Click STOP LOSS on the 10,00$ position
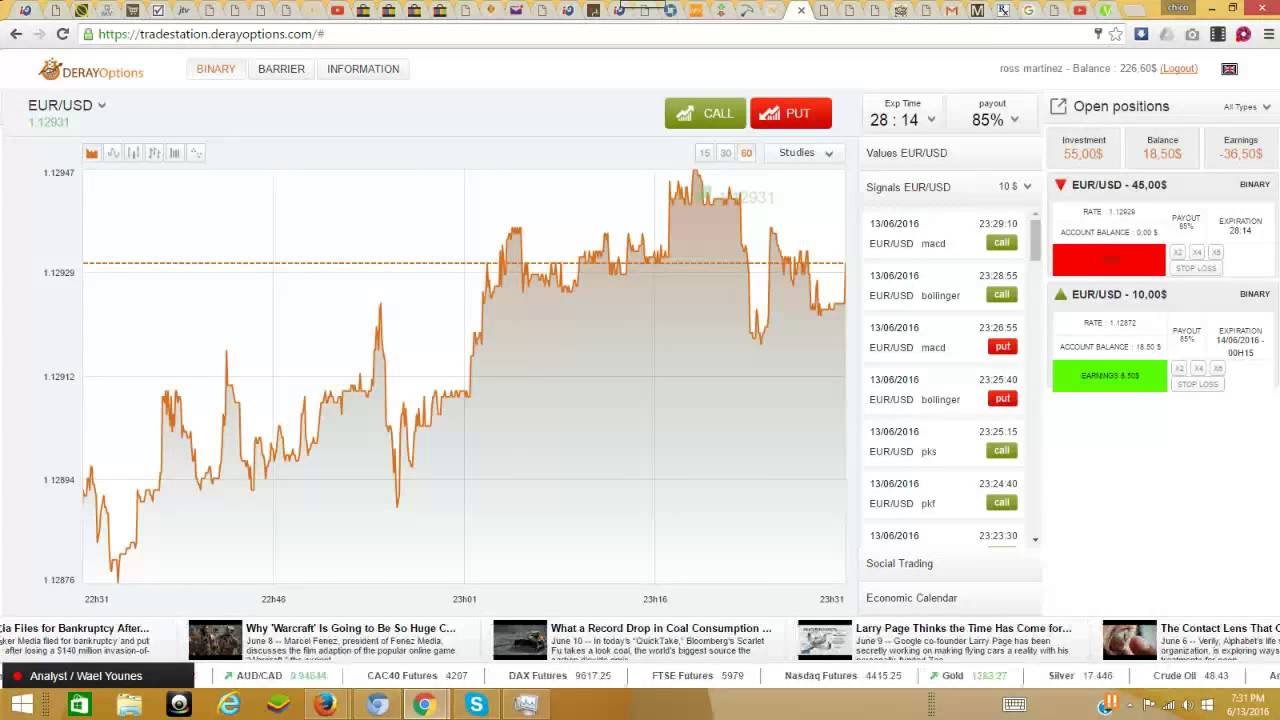This screenshot has width=1280, height=720. 1197,385
